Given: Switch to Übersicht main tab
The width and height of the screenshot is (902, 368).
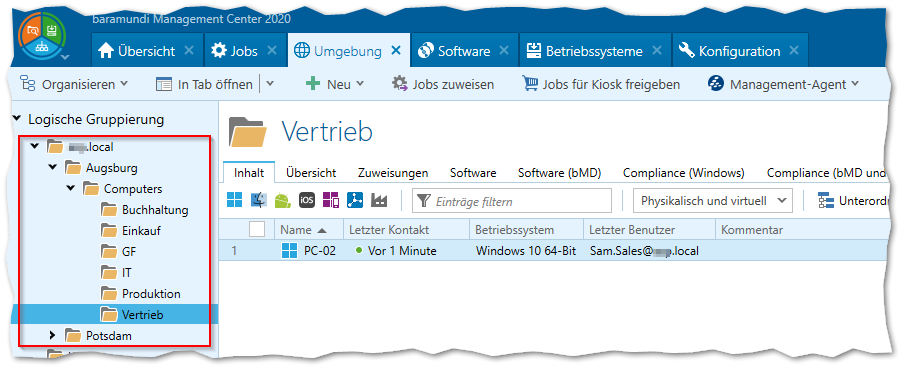Looking at the screenshot, I should (146, 51).
